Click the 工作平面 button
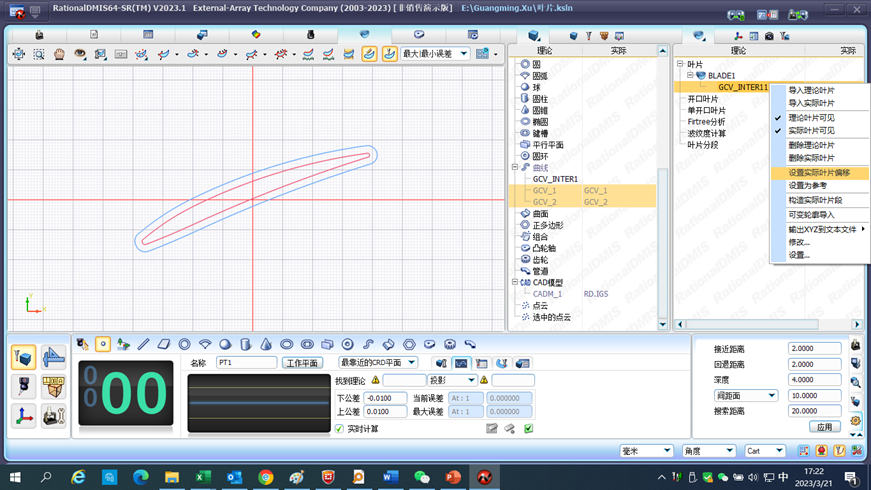This screenshot has height=490, width=871. pyautogui.click(x=303, y=363)
